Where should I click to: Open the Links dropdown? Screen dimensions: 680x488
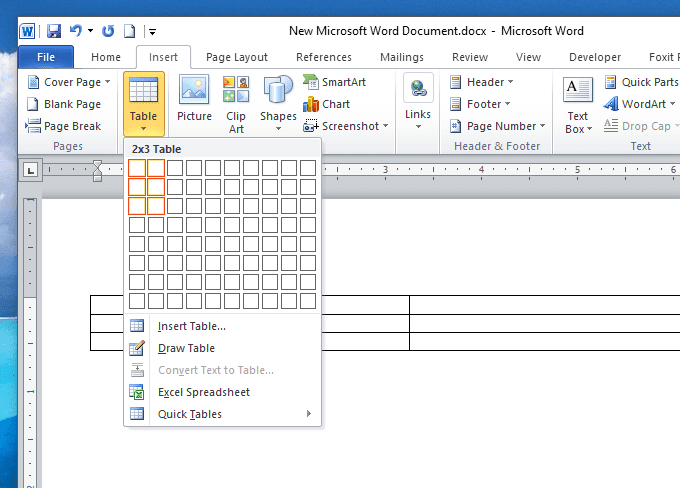(418, 102)
